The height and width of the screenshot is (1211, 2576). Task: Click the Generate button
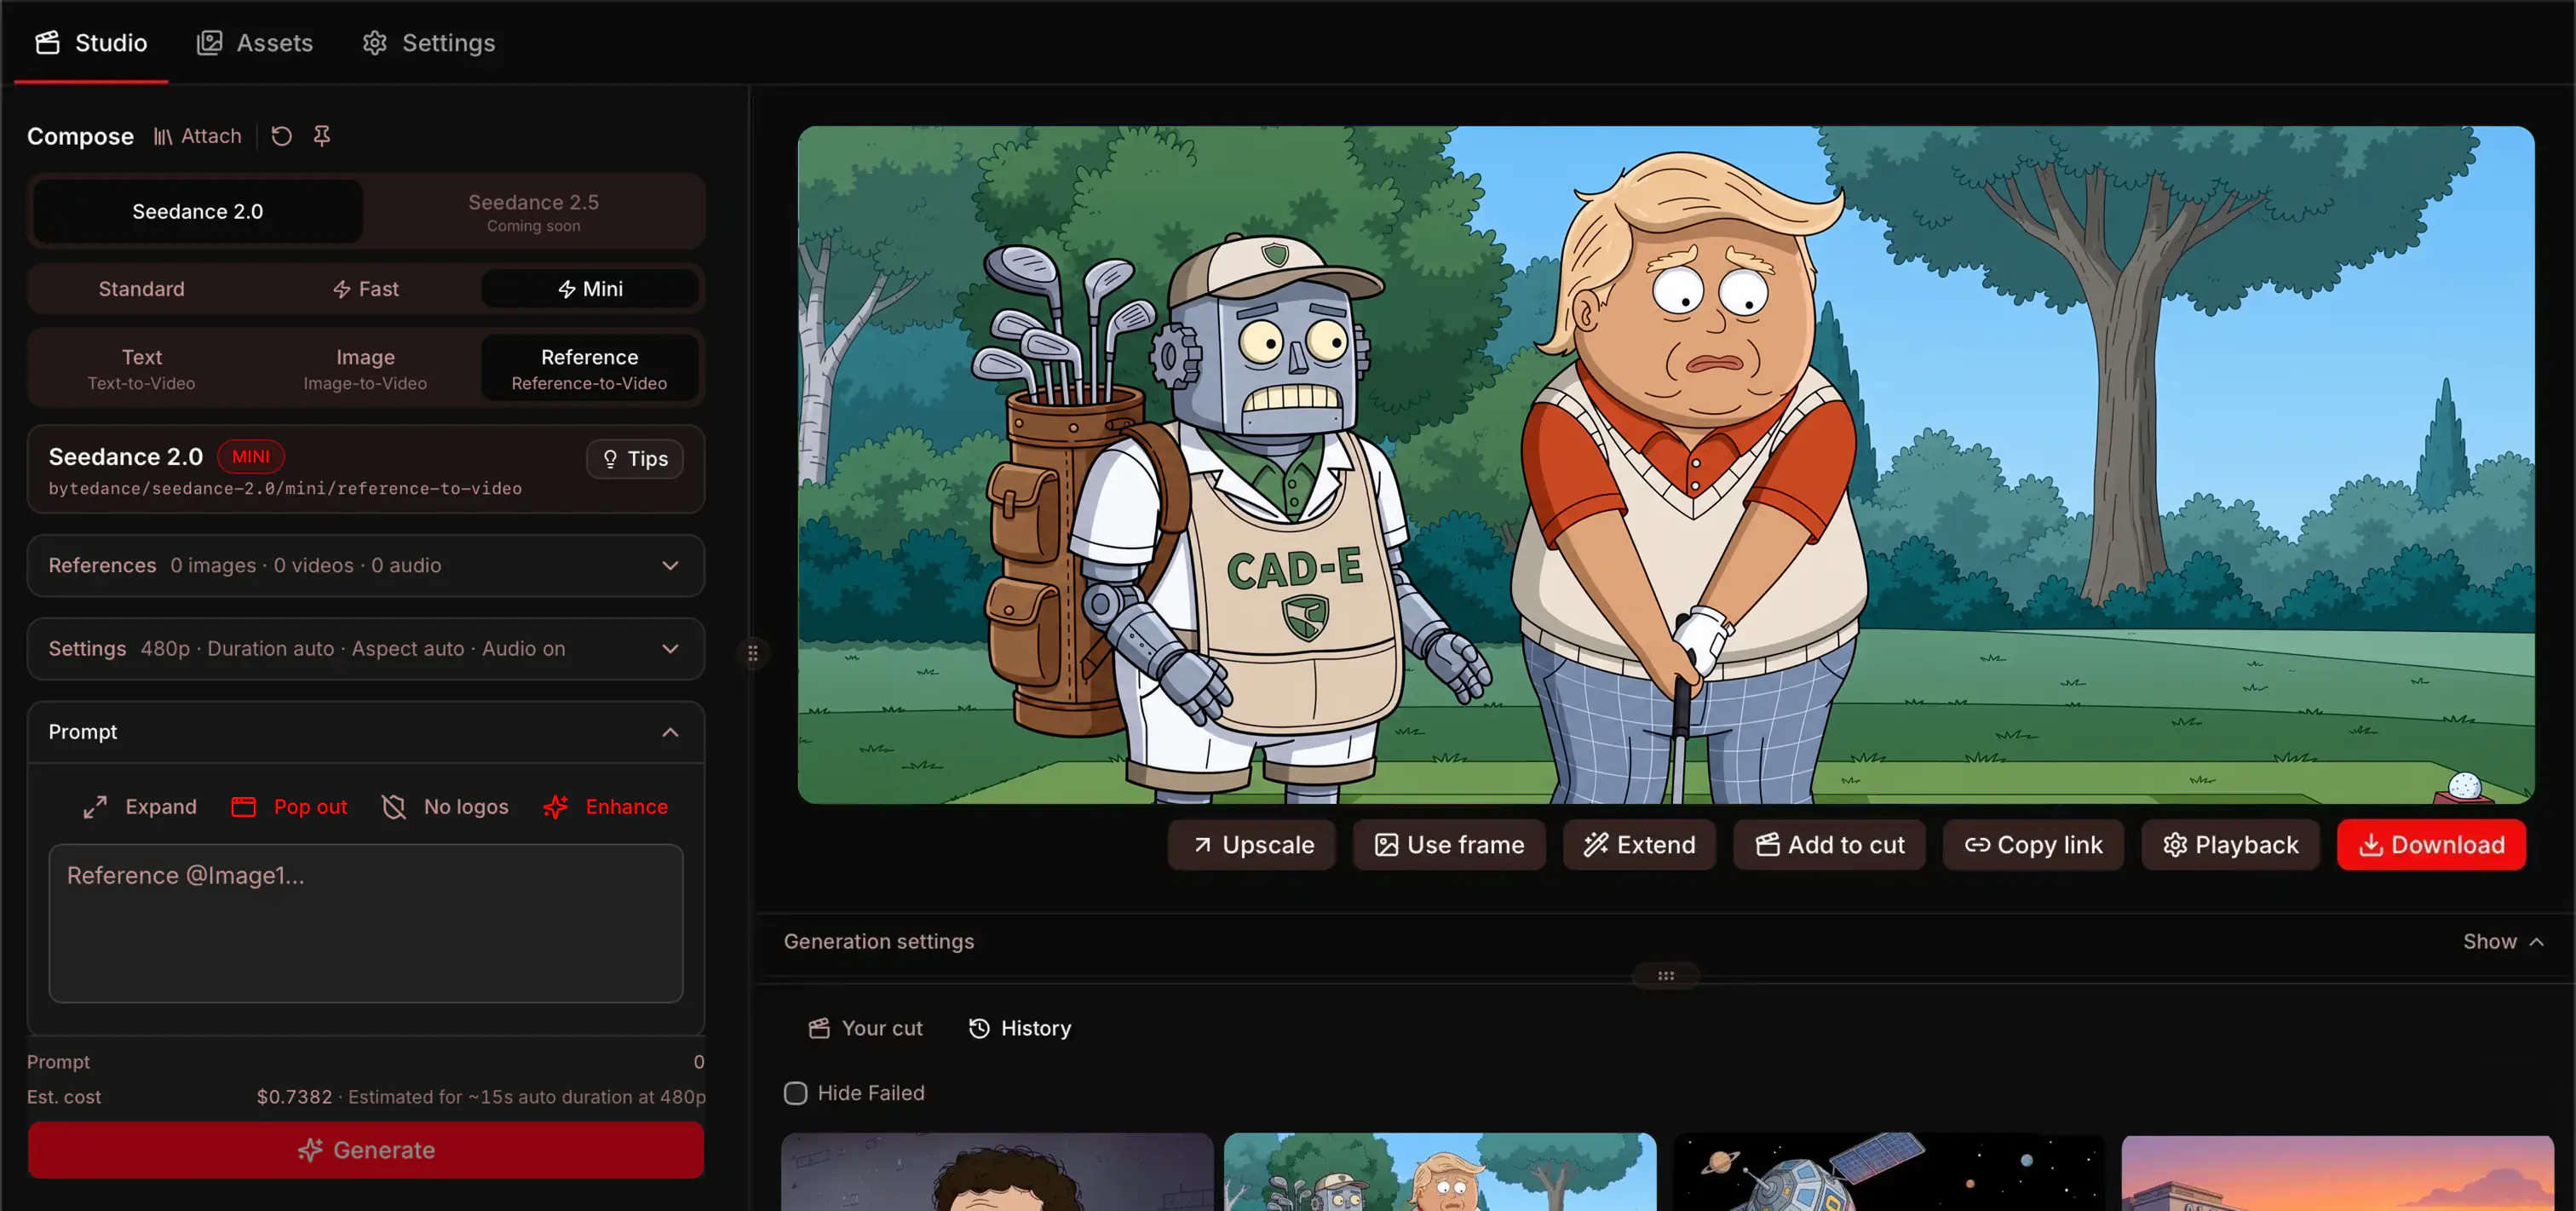pyautogui.click(x=366, y=1150)
